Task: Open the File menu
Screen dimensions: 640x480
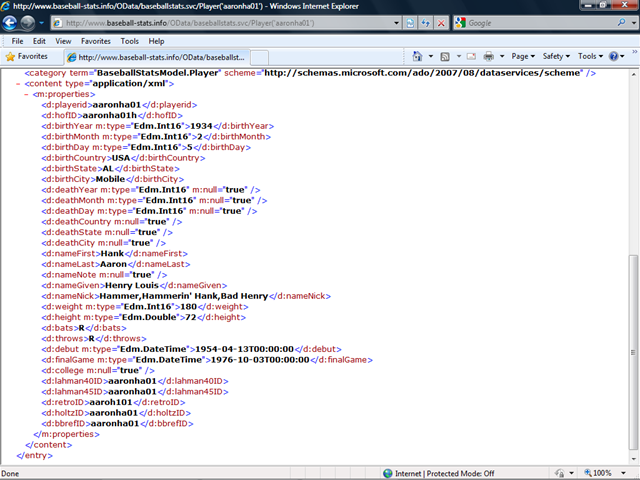Action: coord(17,41)
